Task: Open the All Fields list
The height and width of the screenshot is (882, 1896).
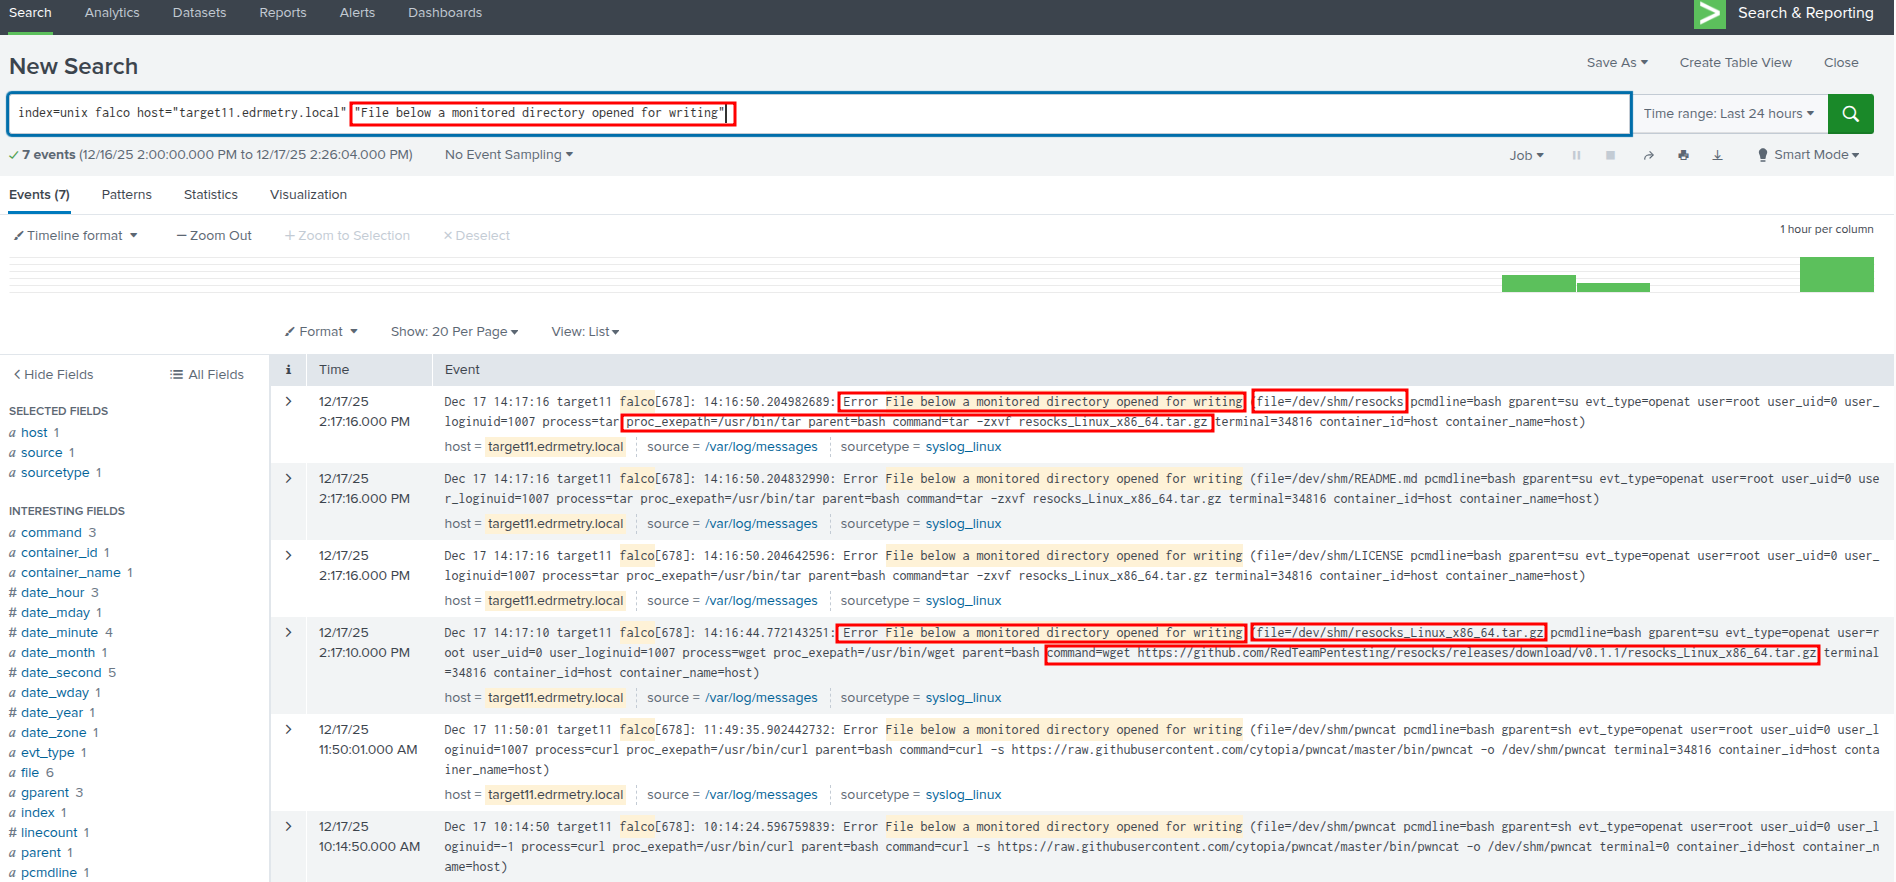Action: click(207, 375)
